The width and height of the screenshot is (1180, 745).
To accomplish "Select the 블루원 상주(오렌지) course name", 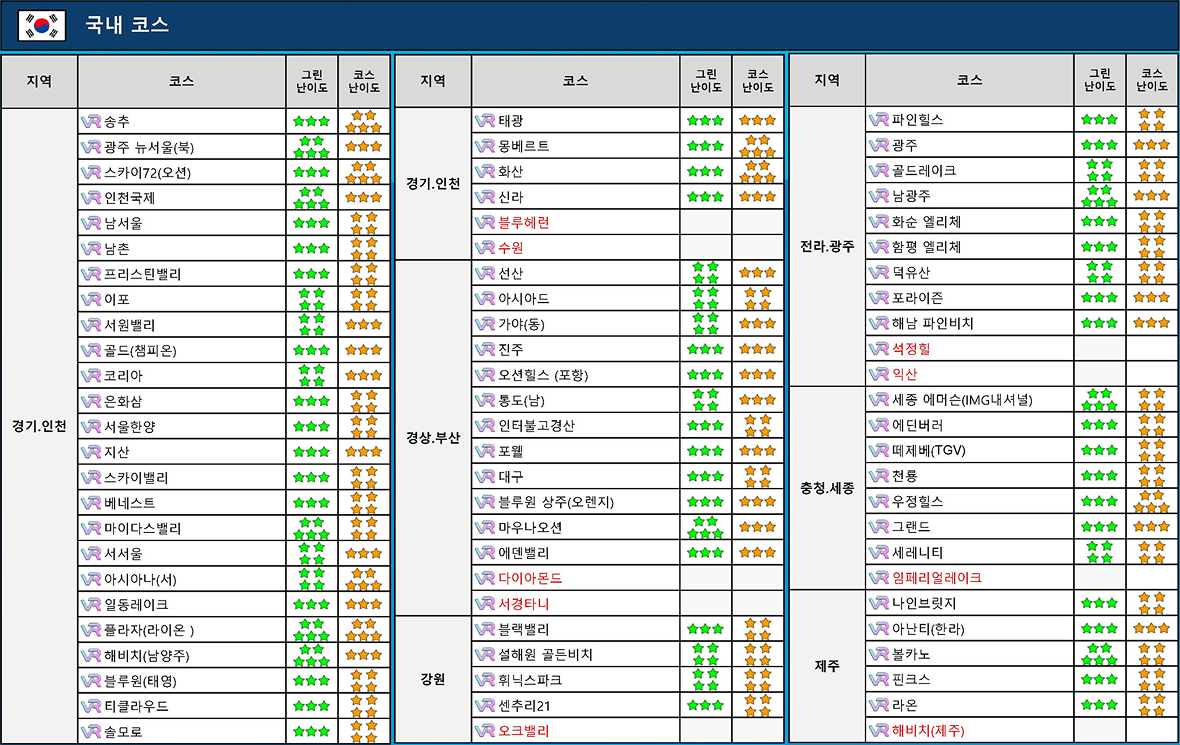I will (x=556, y=502).
